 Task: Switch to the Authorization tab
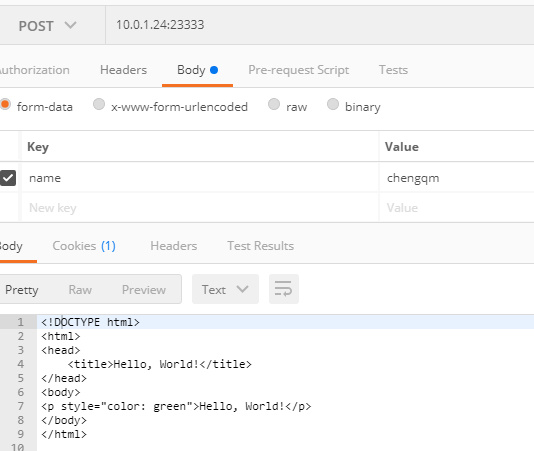click(34, 70)
